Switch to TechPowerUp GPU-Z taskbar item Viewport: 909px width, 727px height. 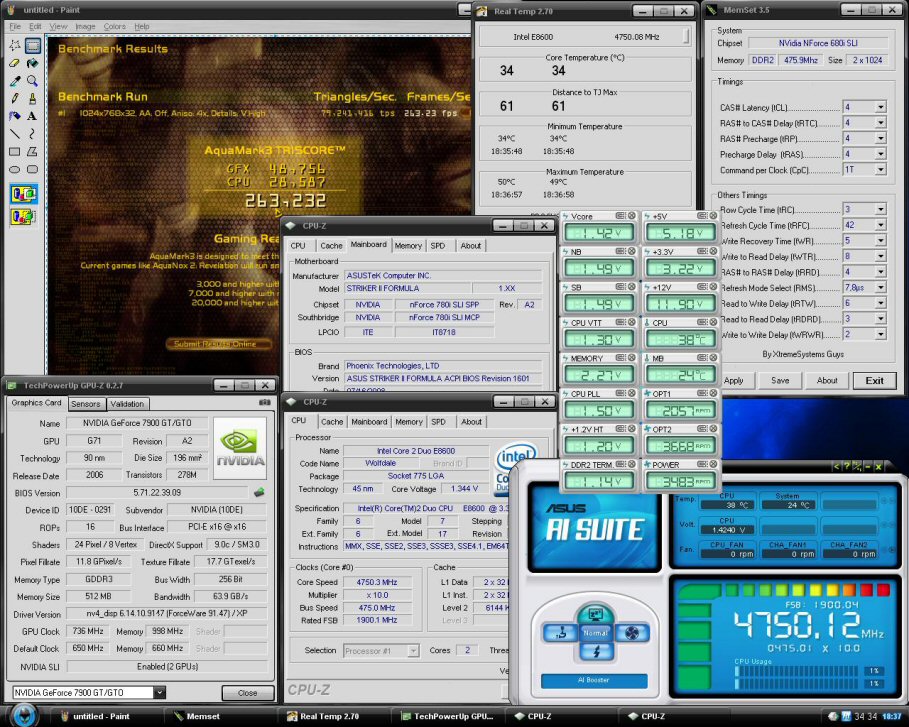coord(448,717)
